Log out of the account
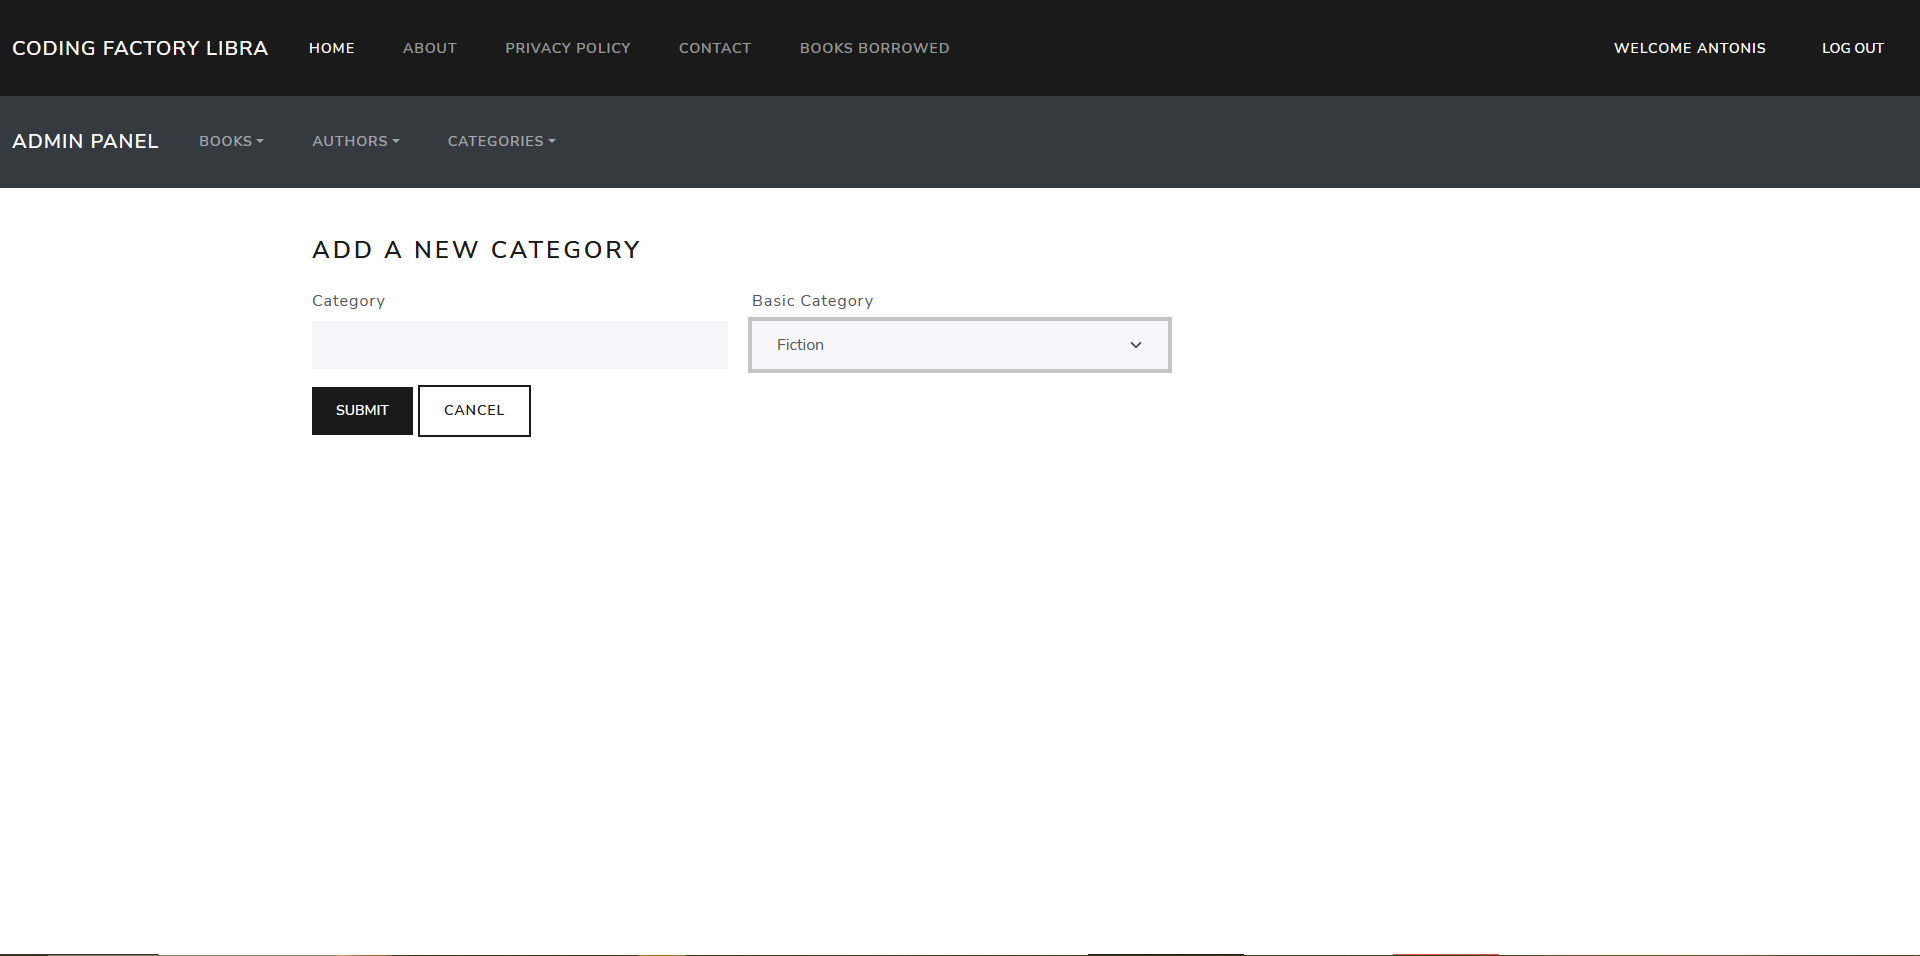Screen dimensions: 1920x956 [x=1852, y=48]
